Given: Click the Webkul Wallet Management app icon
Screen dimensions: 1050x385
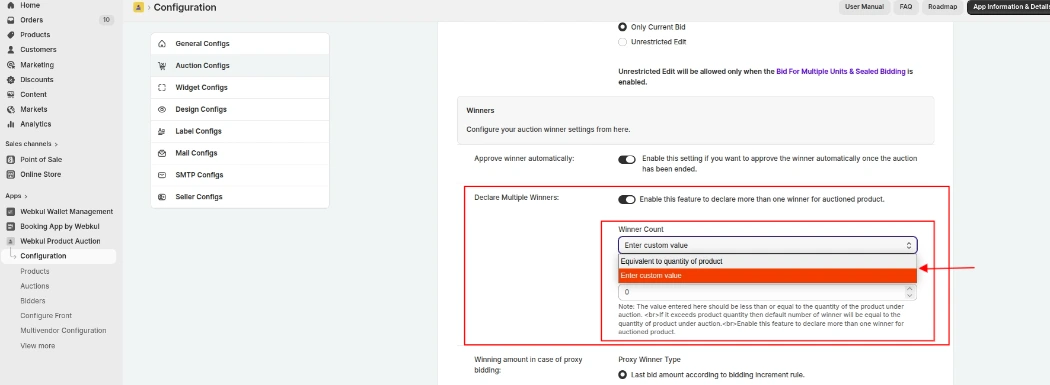Looking at the screenshot, I should [x=11, y=212].
